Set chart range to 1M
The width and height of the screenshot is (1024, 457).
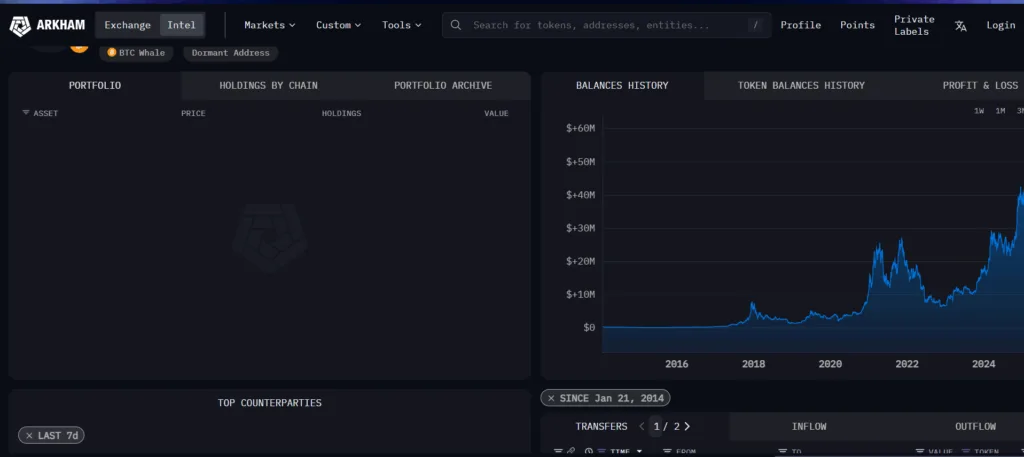(x=1000, y=111)
